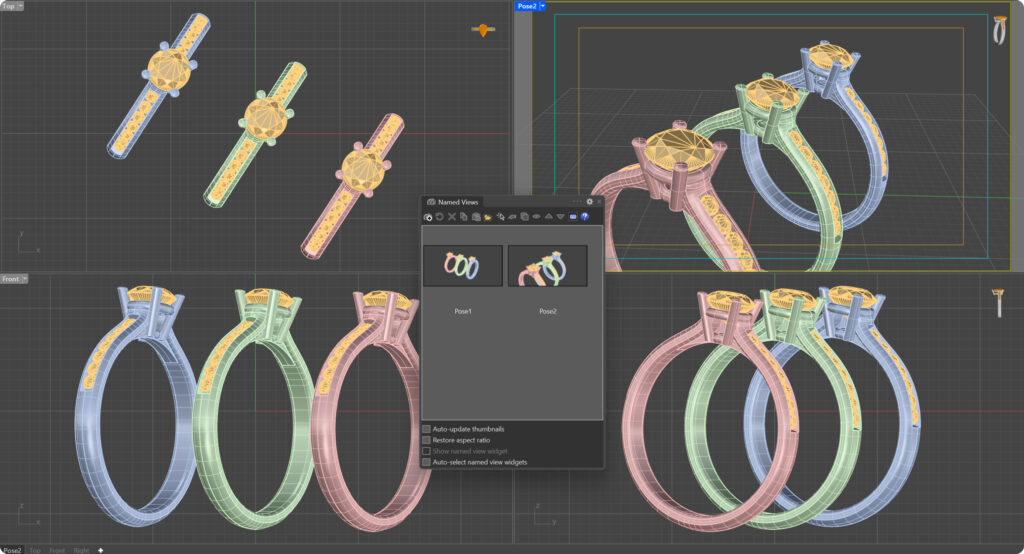Select the Pose2 named view thumbnail

[x=547, y=266]
